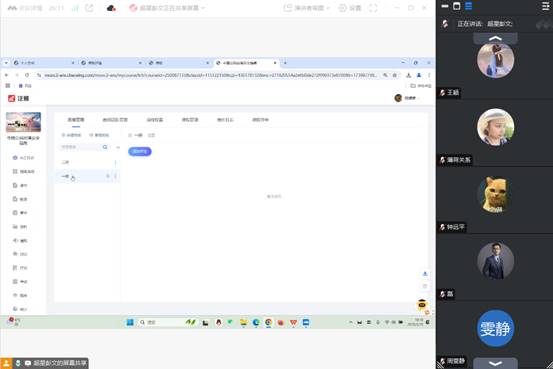Click the yellow robot assistant icon
This screenshot has width=553, height=369.
pyautogui.click(x=422, y=304)
